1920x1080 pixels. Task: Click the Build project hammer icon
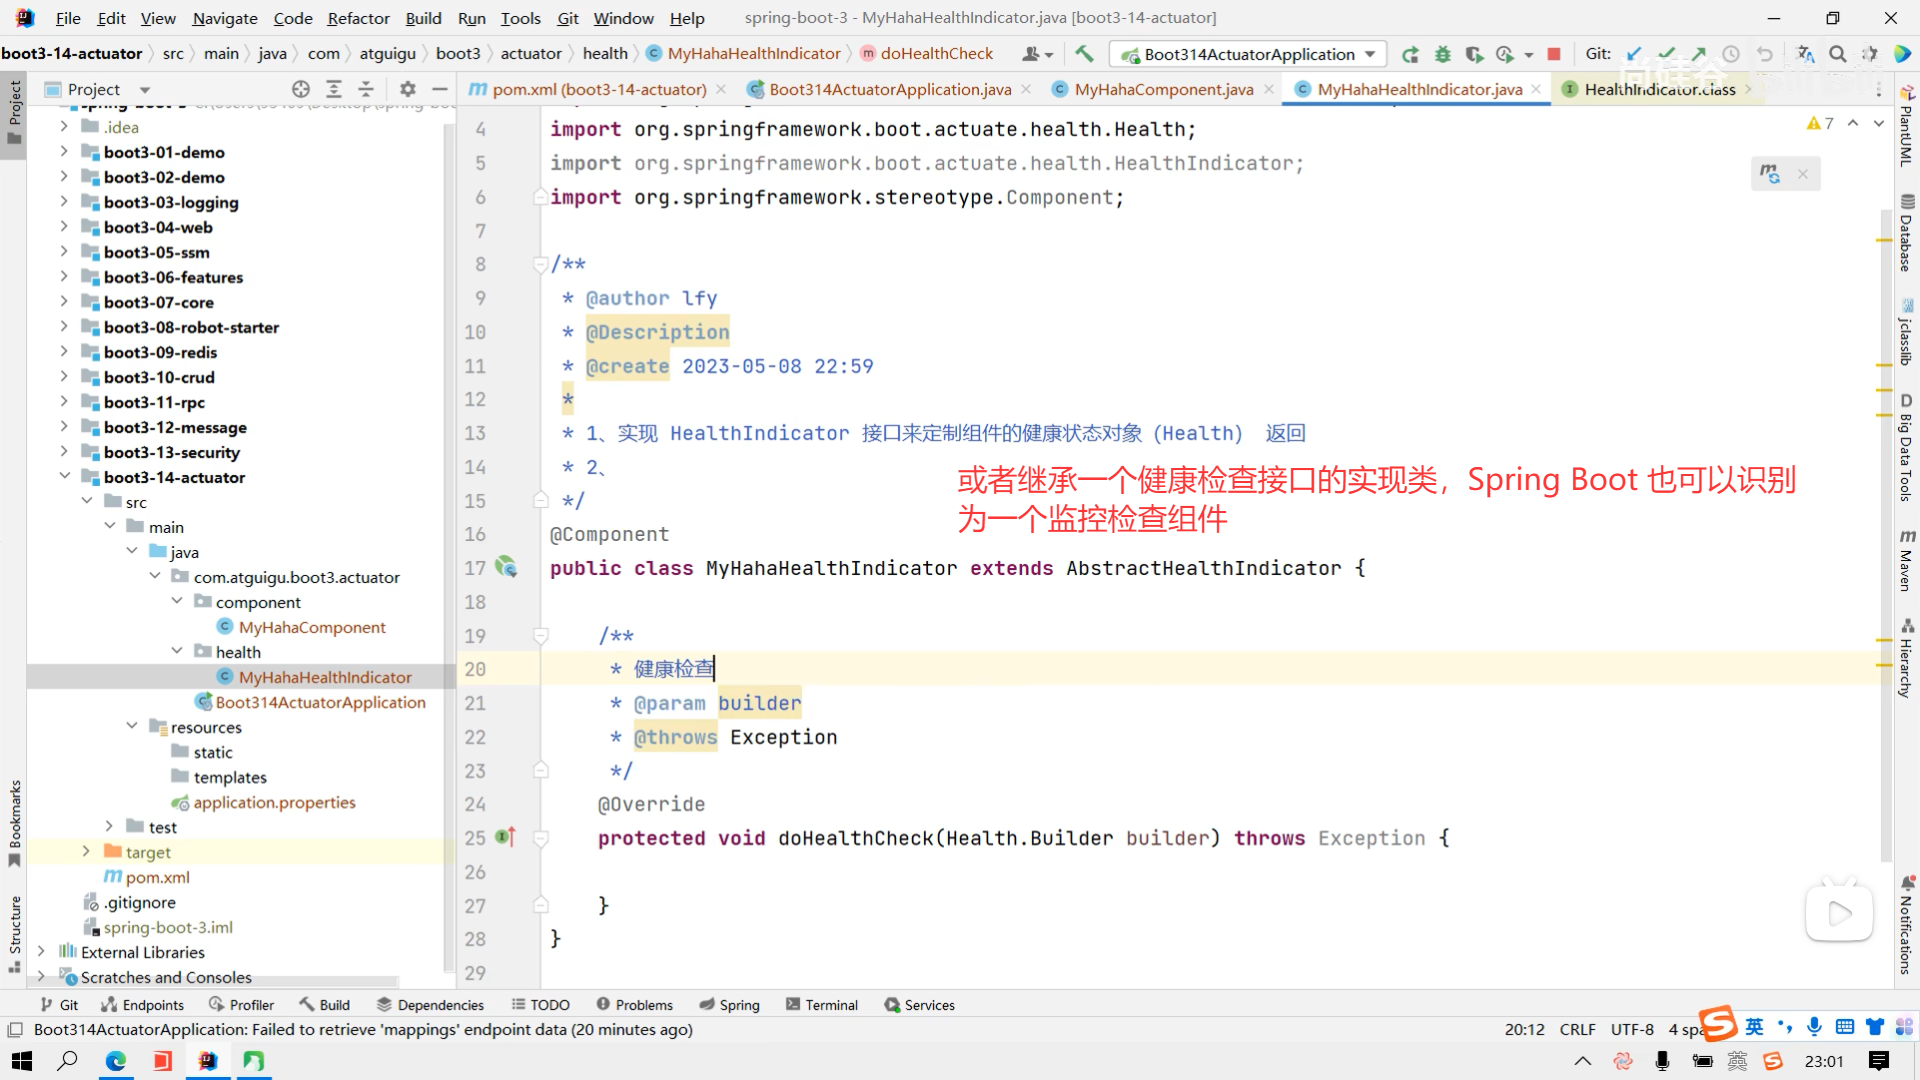[x=1084, y=54]
